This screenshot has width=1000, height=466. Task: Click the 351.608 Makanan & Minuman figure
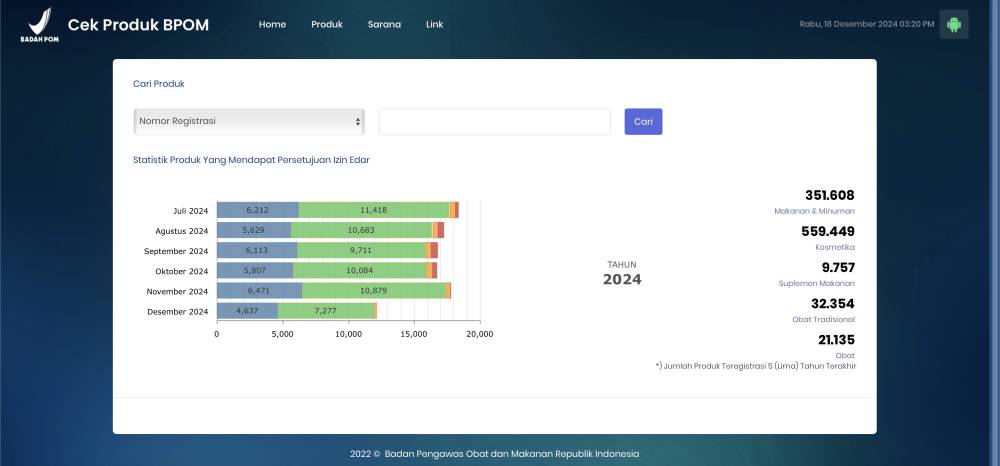tap(829, 195)
